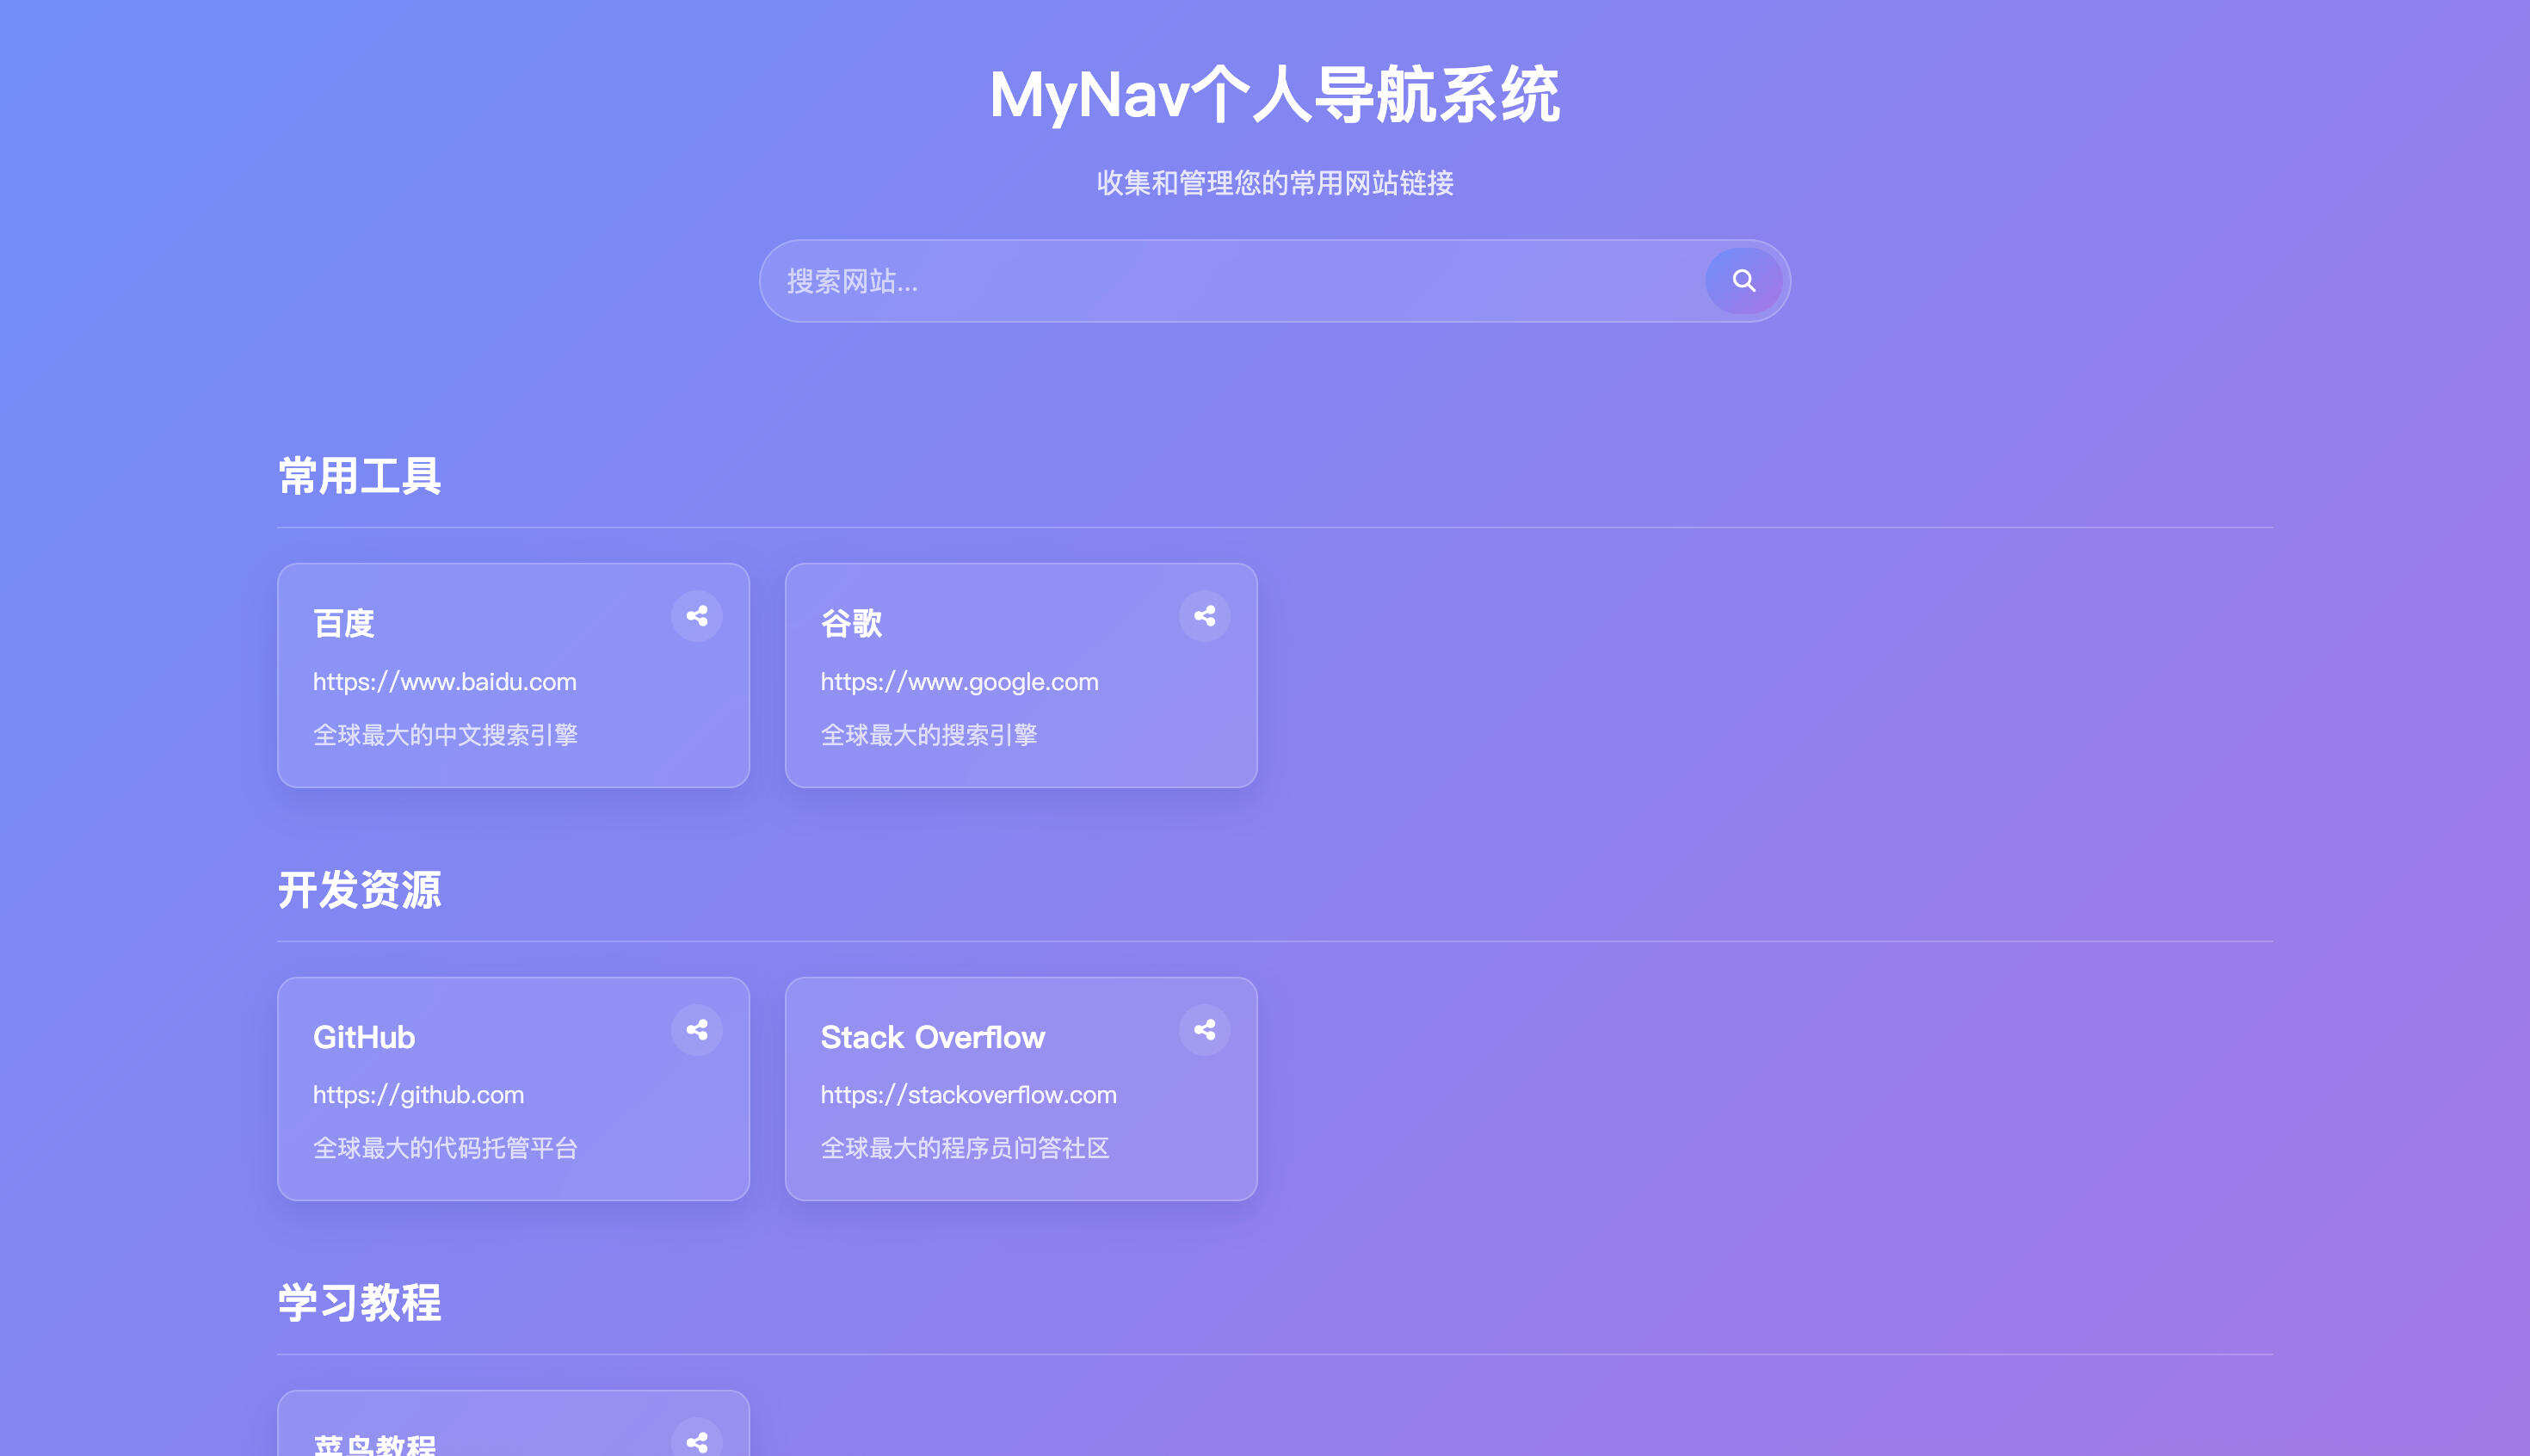Click the https://stackoverflow.com URL text
The width and height of the screenshot is (2530, 1456).
click(968, 1094)
